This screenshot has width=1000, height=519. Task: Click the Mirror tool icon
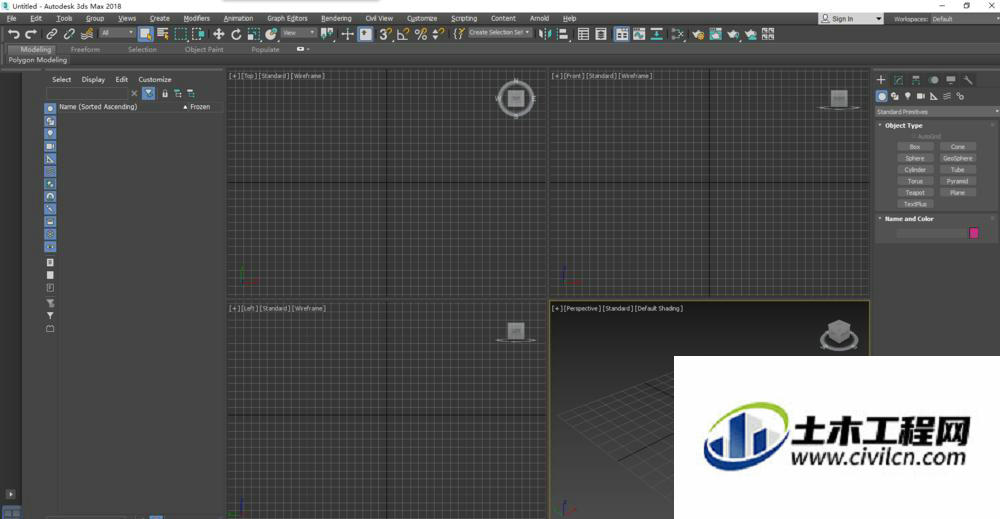point(545,34)
